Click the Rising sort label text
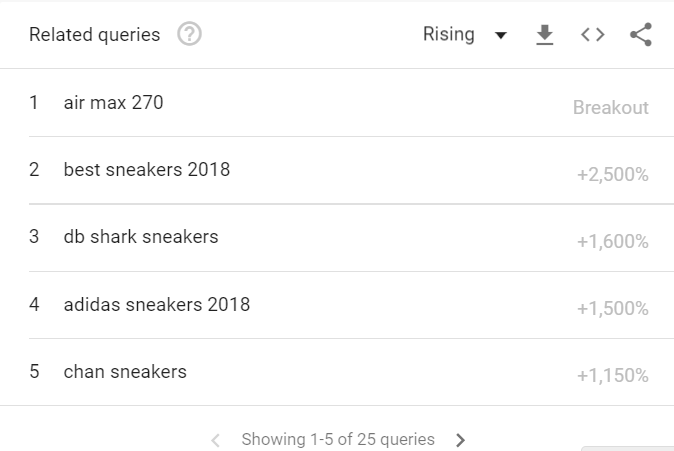Screen dimensions: 674x451 pos(448,35)
